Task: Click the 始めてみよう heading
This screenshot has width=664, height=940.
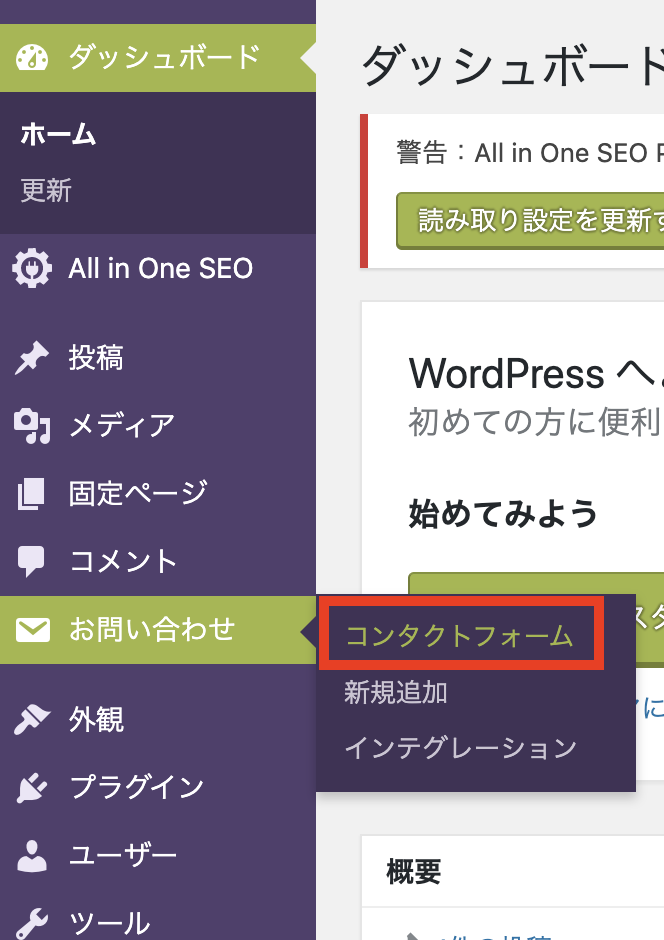Action: point(503,514)
